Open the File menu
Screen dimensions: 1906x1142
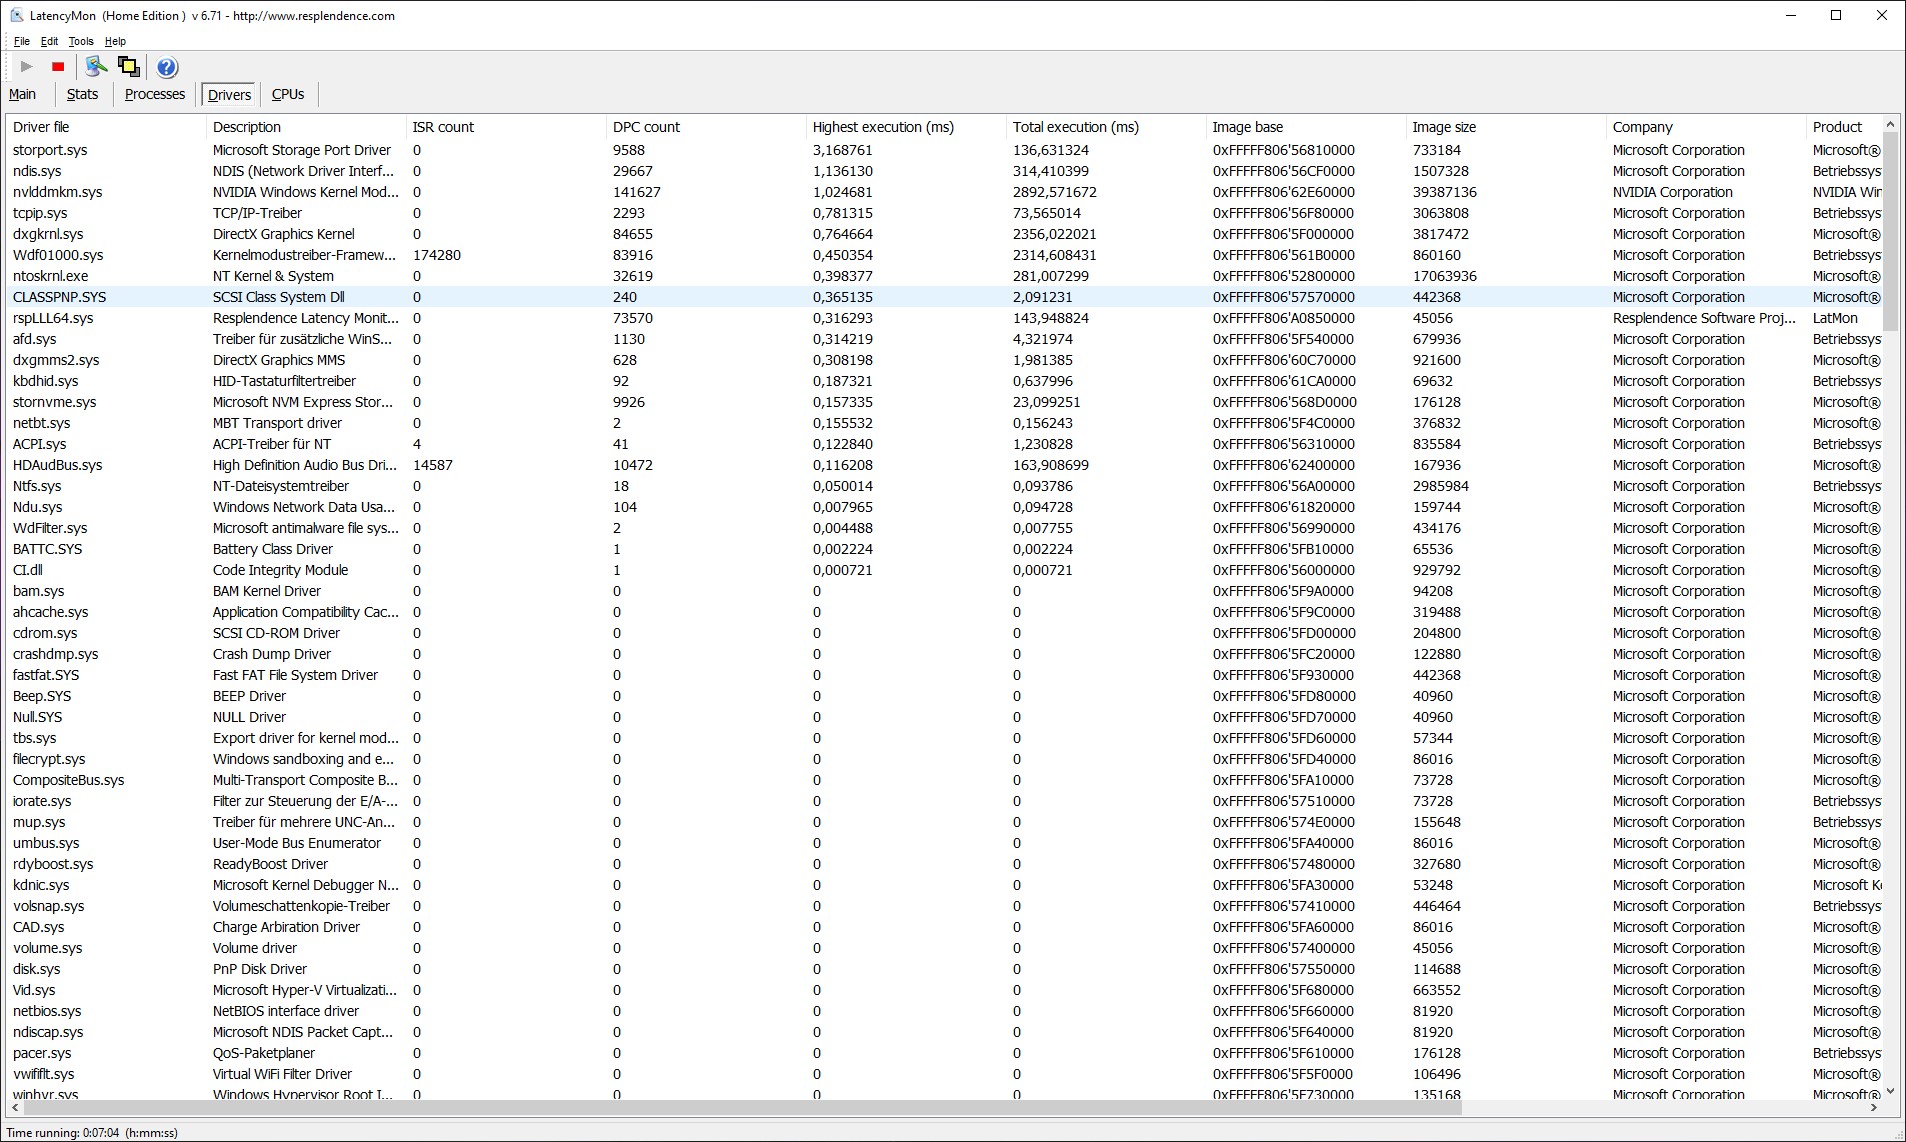tap(21, 41)
